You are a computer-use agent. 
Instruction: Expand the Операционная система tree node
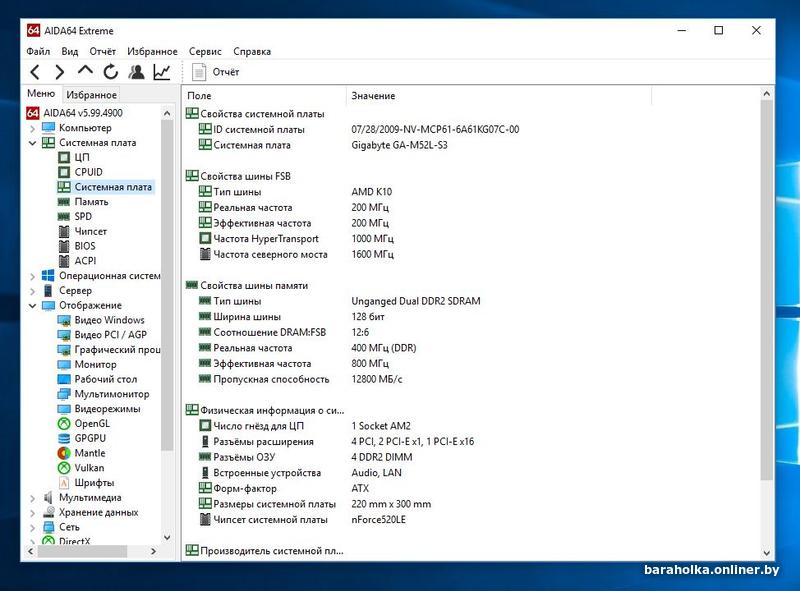coord(33,276)
